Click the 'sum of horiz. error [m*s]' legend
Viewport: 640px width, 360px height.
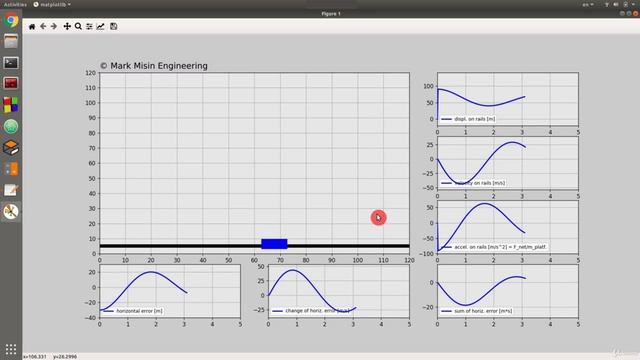point(476,311)
